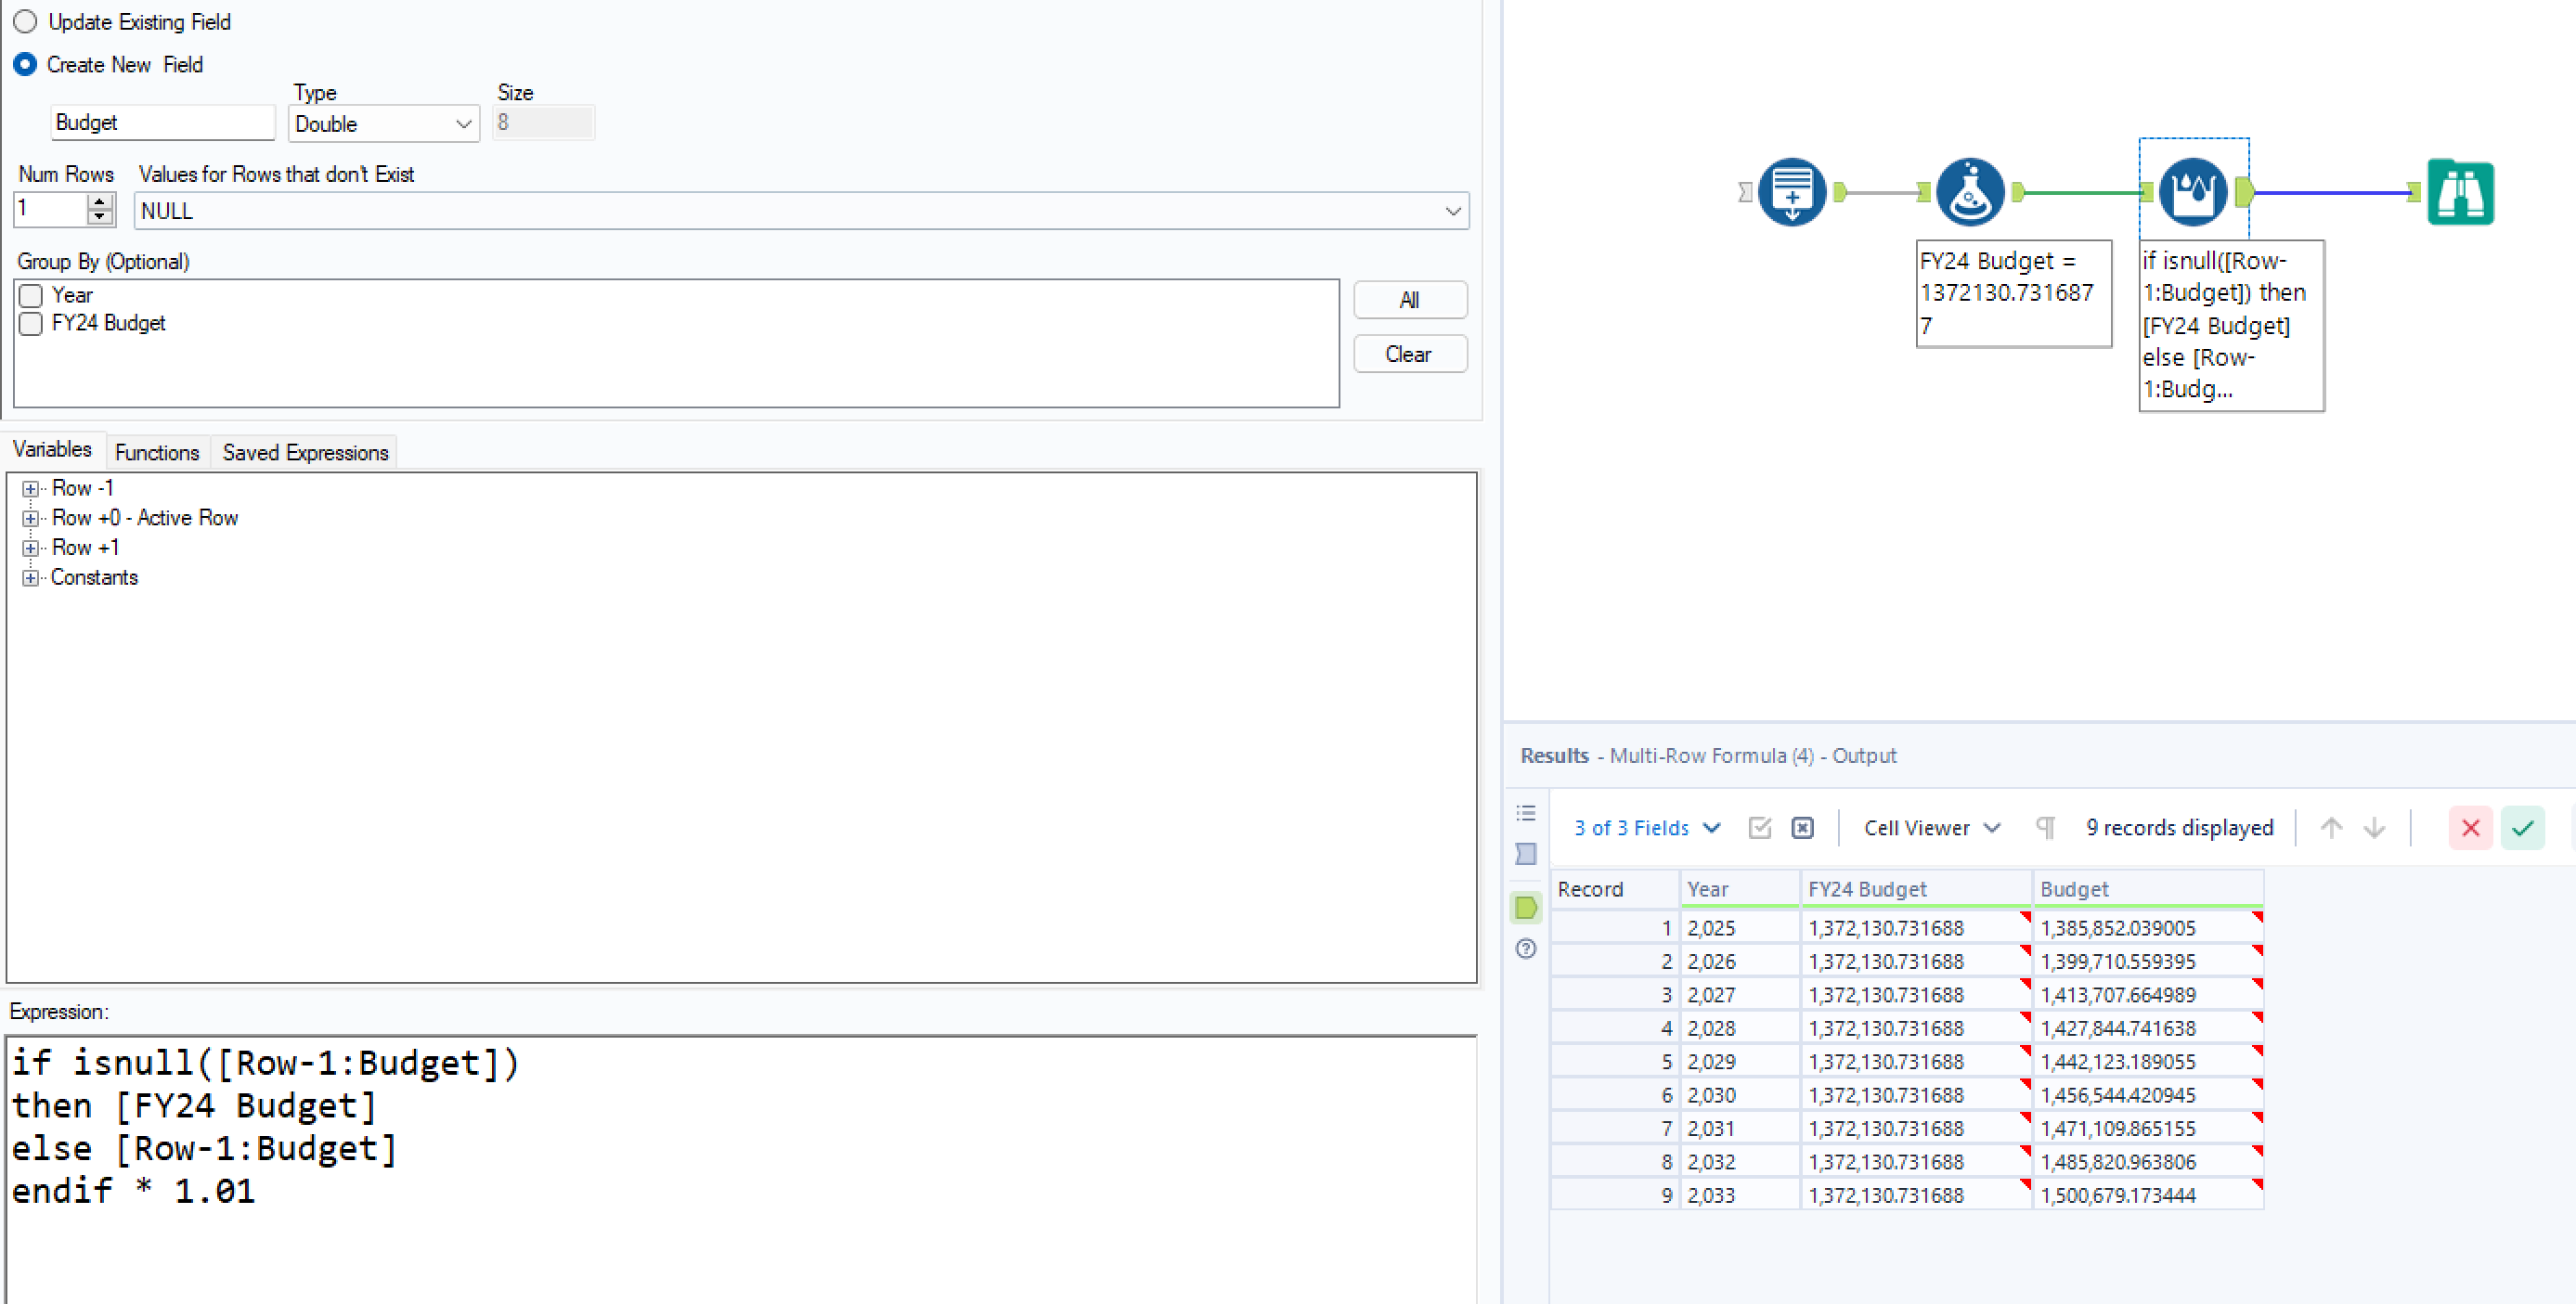
Task: Open the Type dropdown set to Double
Action: click(383, 124)
